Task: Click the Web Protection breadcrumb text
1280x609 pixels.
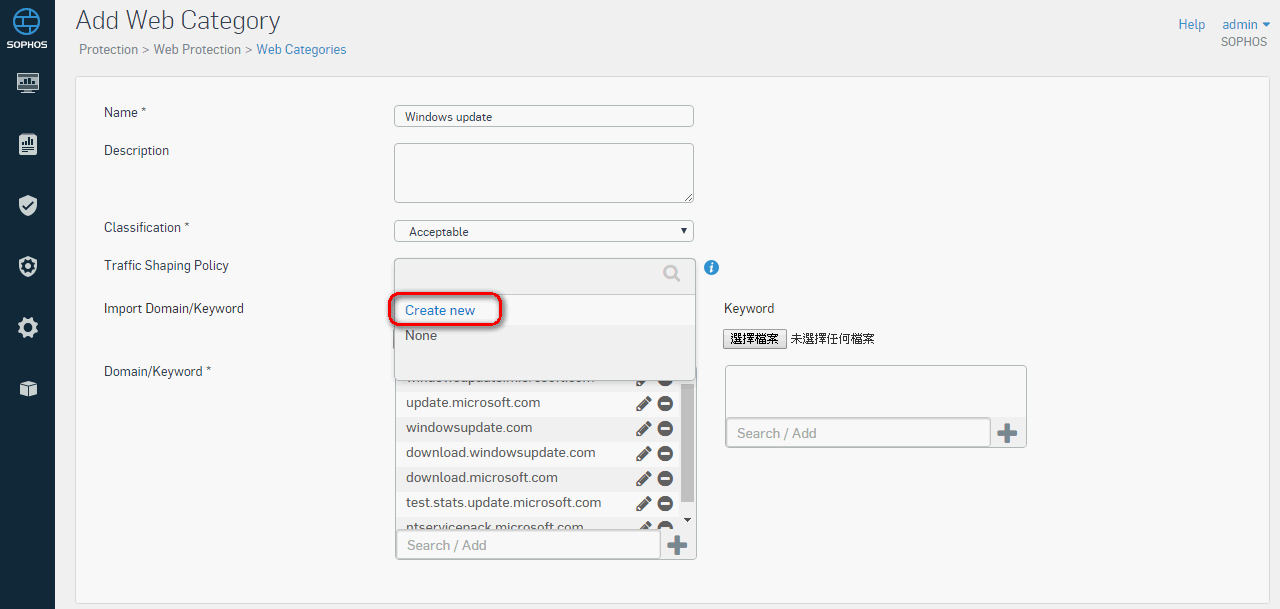Action: (197, 49)
